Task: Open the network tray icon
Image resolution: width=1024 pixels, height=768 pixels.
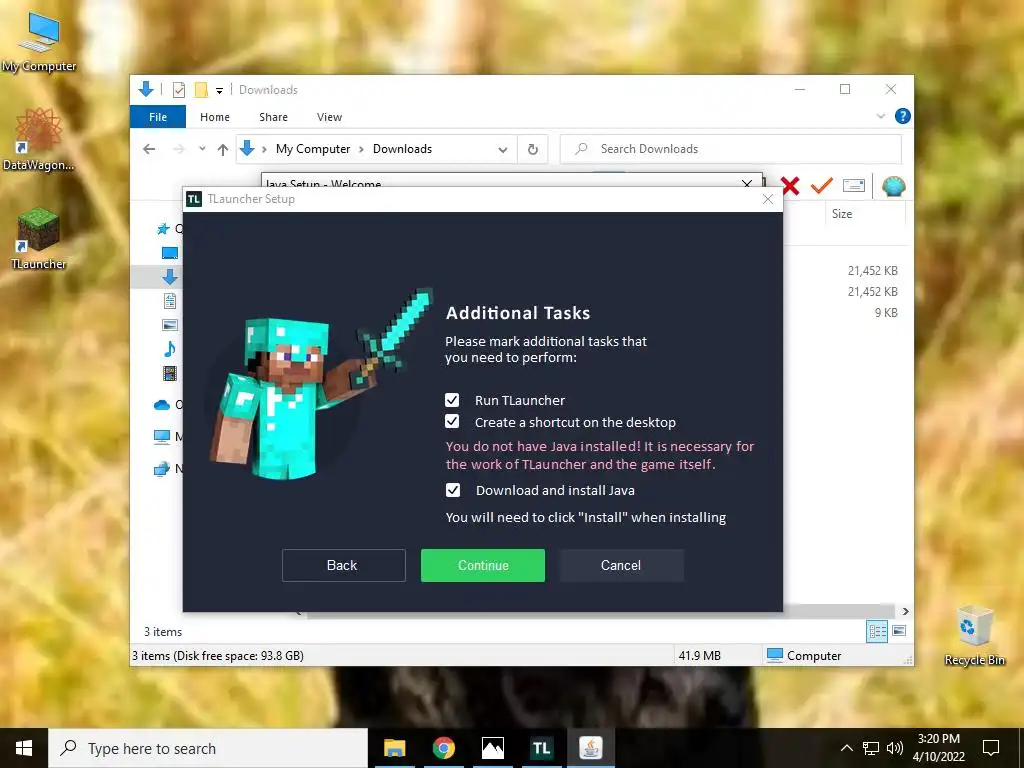Action: click(x=871, y=748)
